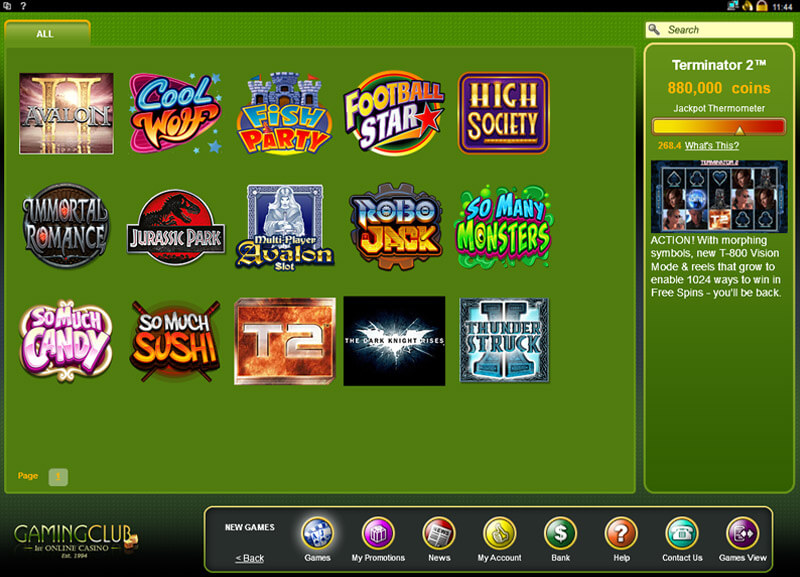Launch the Robo Jack game
This screenshot has width=800, height=577.
tap(394, 226)
